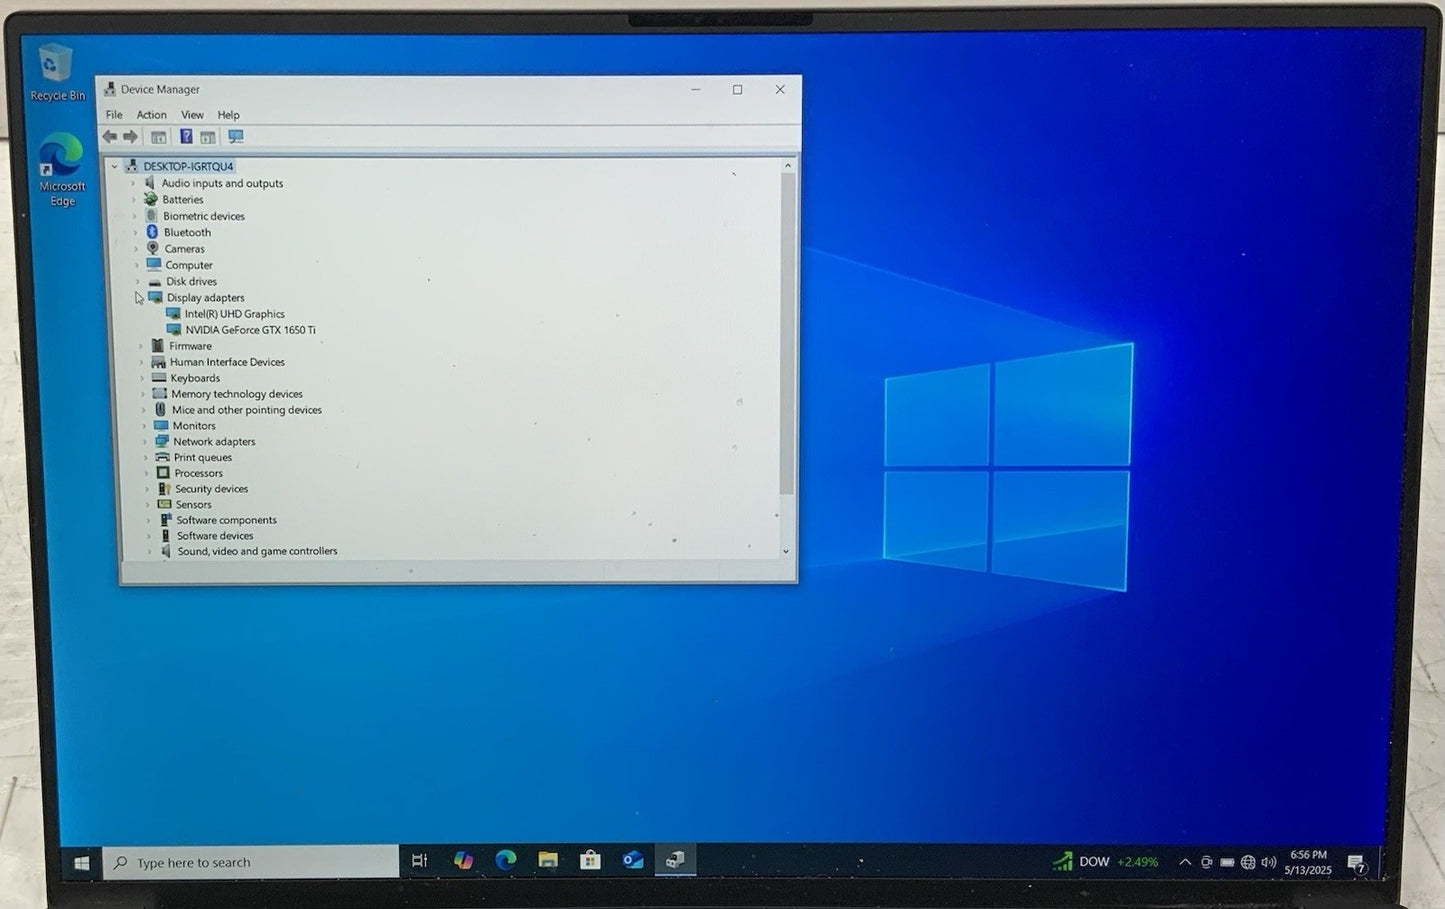The width and height of the screenshot is (1445, 909).
Task: Expand the Network adapters category
Action: (145, 442)
